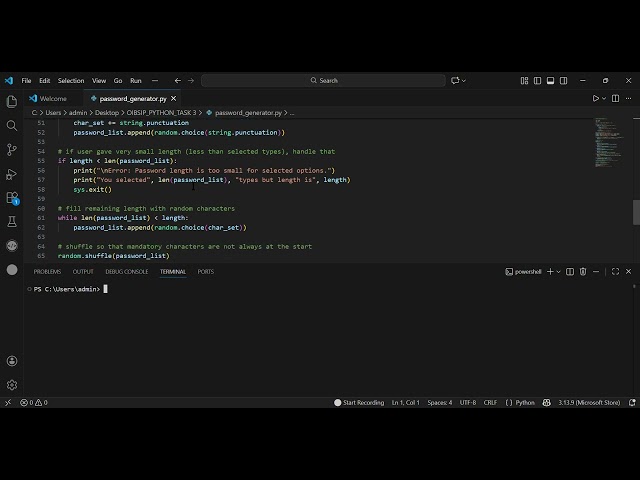Change encoding via UTF-8

[x=468, y=402]
